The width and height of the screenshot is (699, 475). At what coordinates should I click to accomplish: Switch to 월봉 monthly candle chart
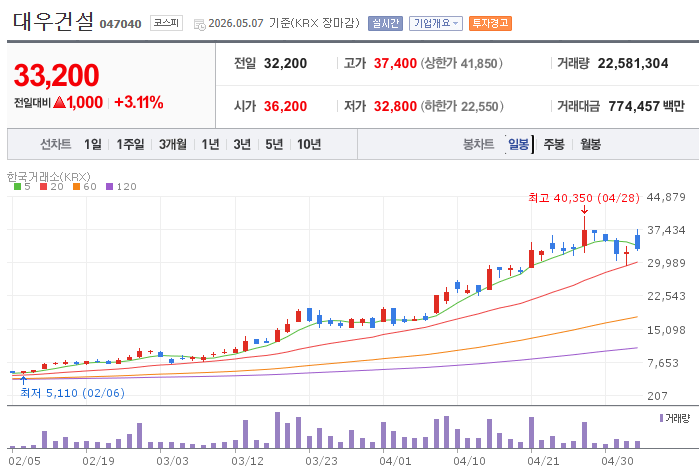pyautogui.click(x=590, y=144)
